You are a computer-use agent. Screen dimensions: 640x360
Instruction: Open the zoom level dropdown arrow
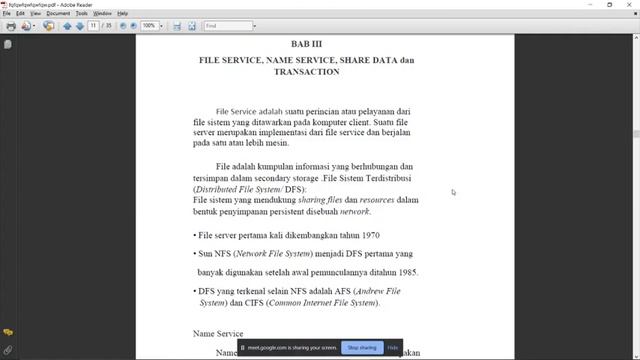(161, 26)
